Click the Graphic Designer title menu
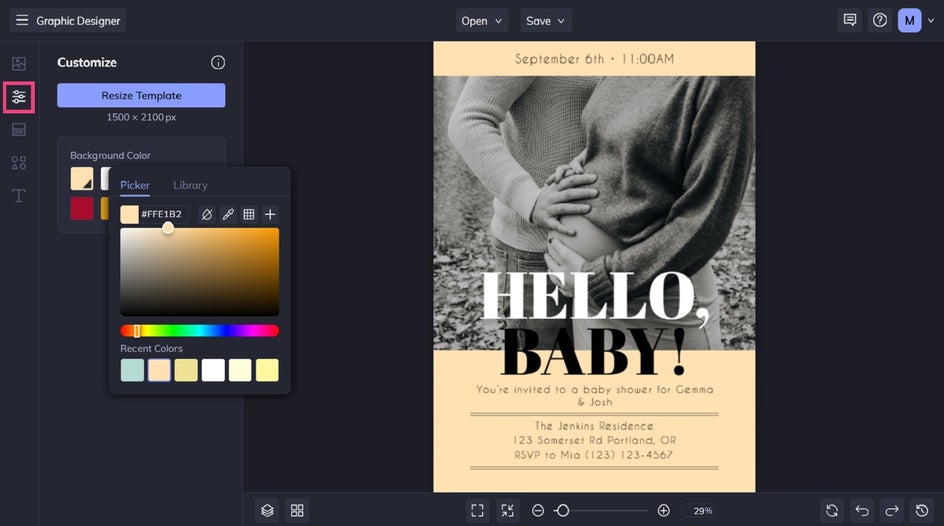The width and height of the screenshot is (944, 526). 78,20
